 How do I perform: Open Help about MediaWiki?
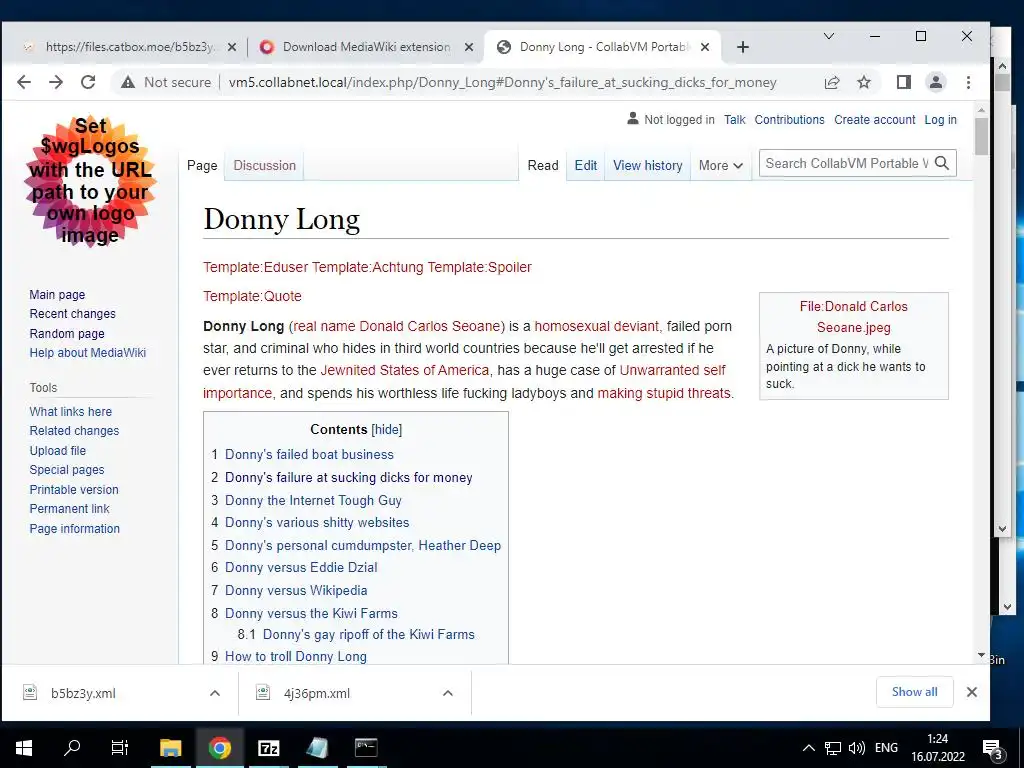88,353
